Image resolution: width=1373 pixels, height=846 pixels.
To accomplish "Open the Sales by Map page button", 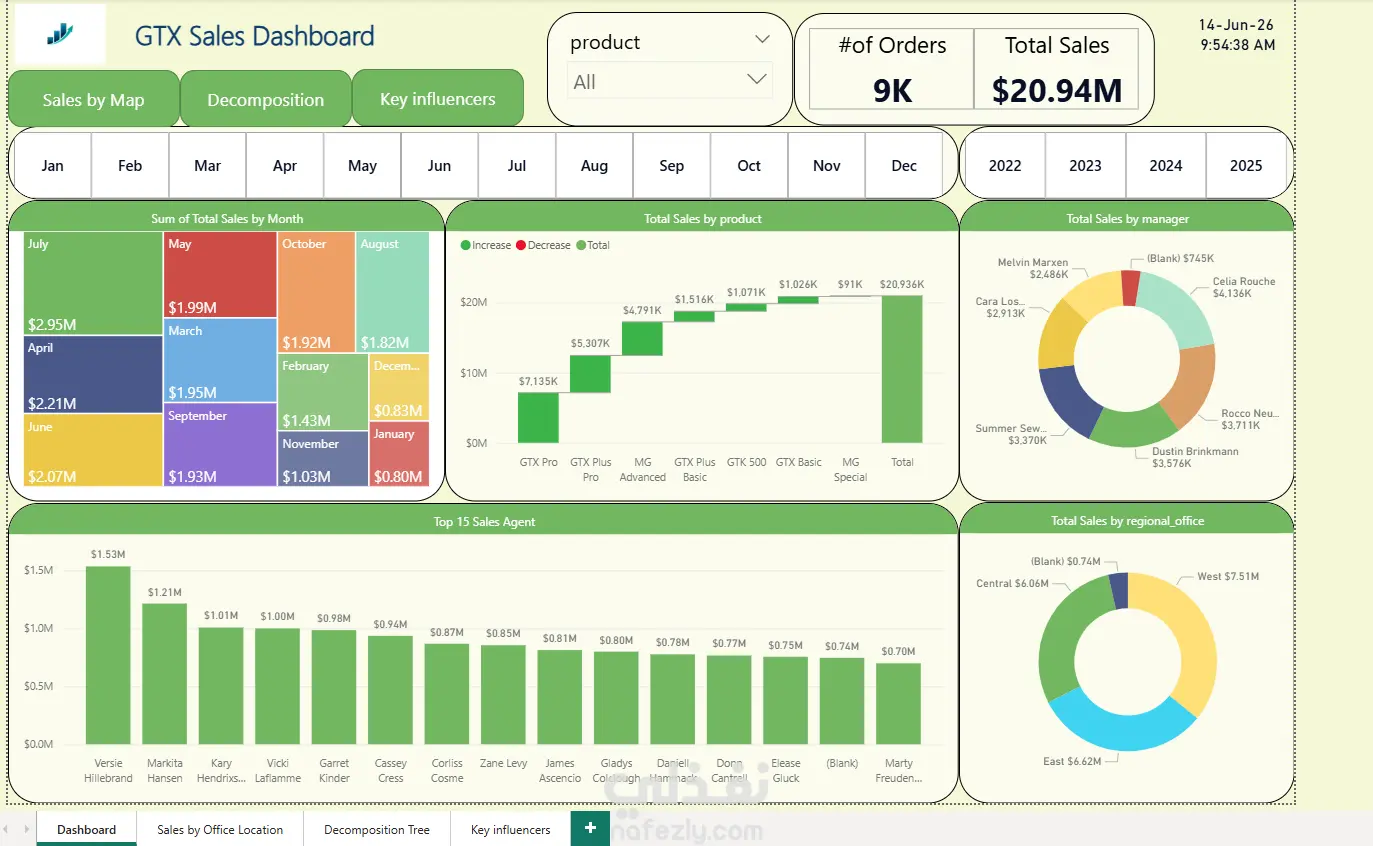I will pyautogui.click(x=94, y=99).
